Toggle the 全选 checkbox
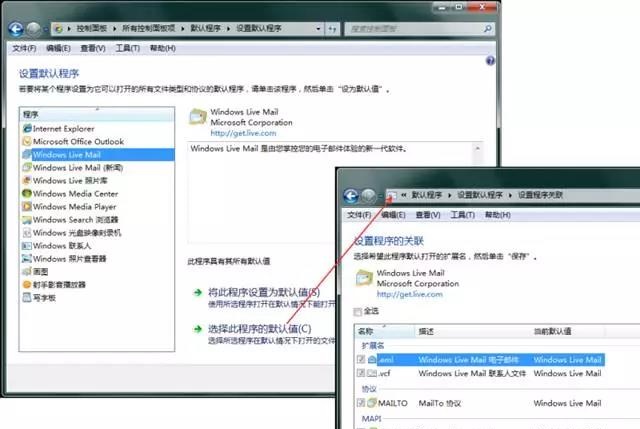This screenshot has height=429, width=640. [x=358, y=312]
